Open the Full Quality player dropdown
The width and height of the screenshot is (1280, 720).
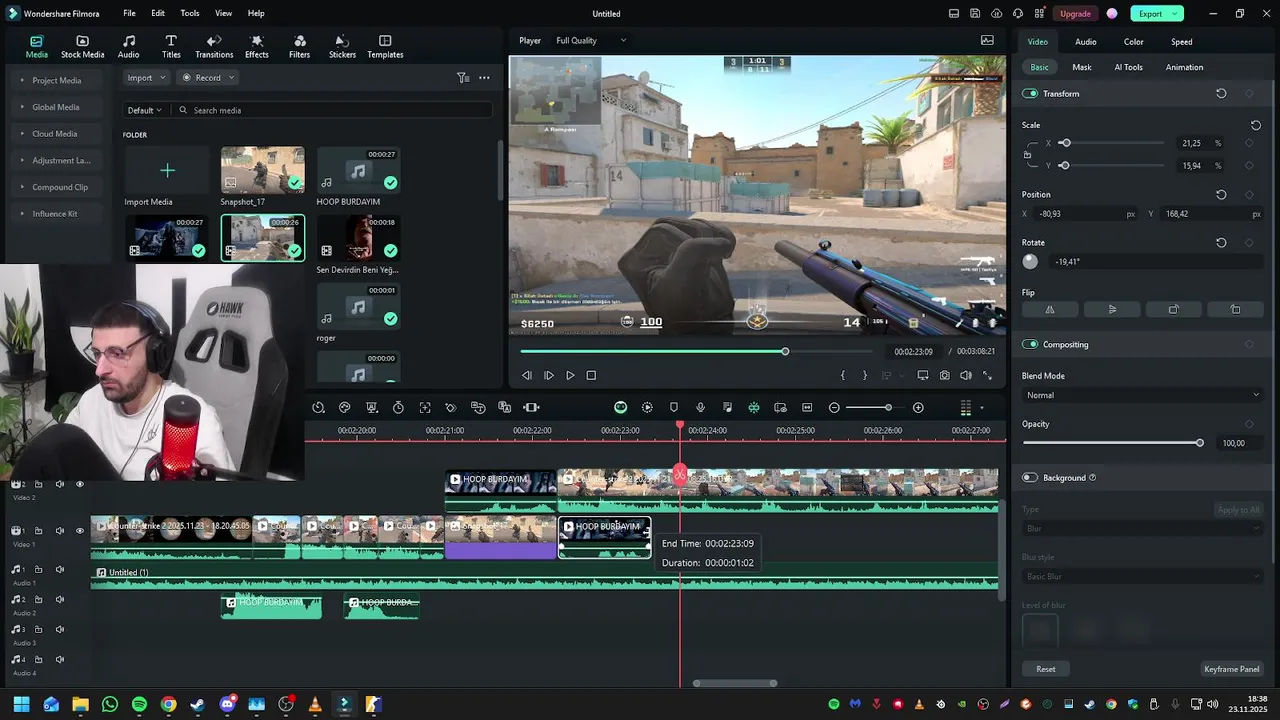pos(591,40)
